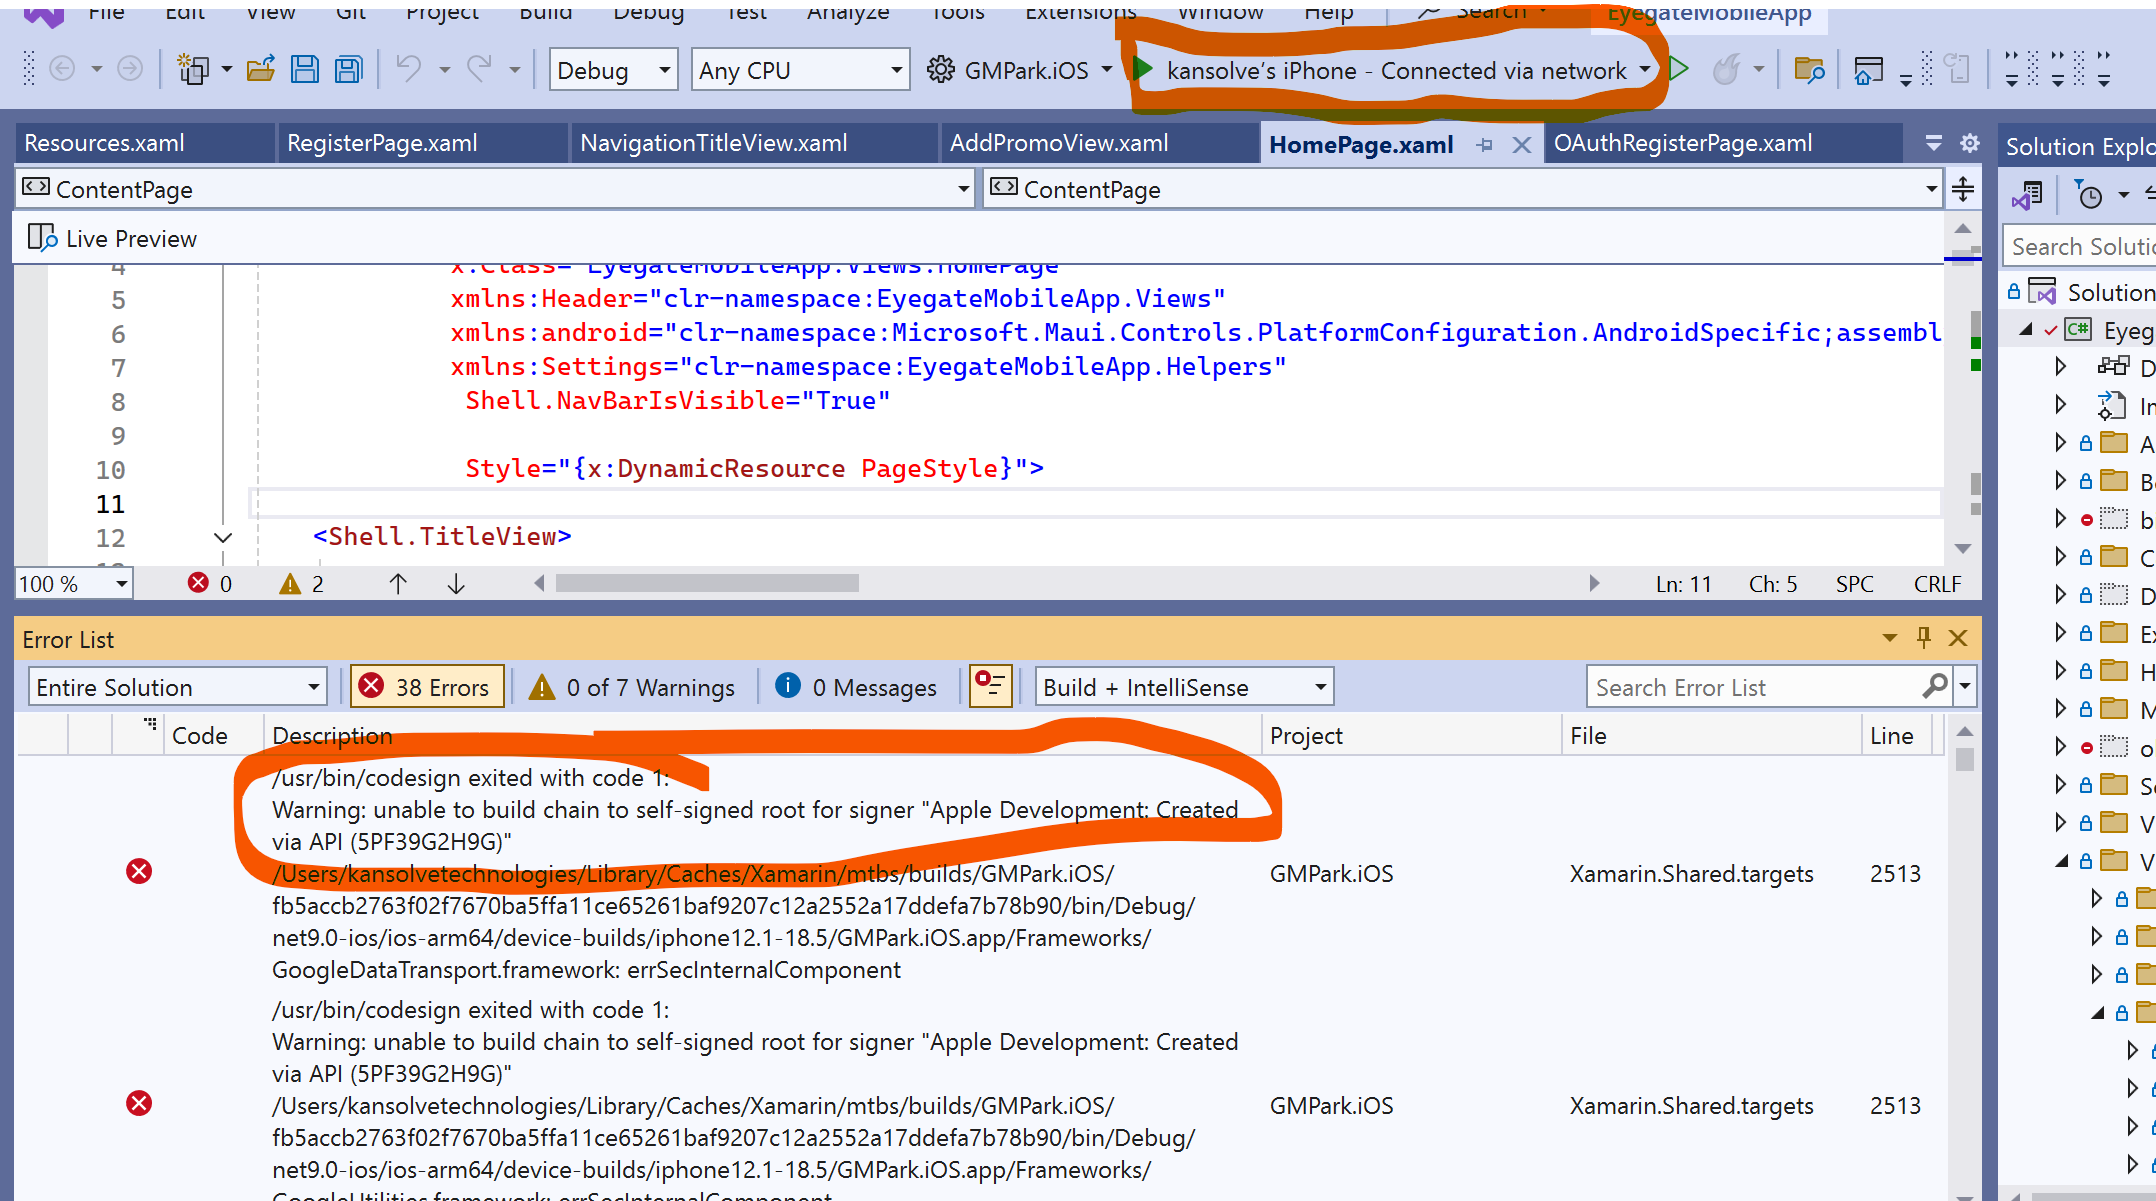This screenshot has height=1201, width=2156.
Task: Pin the Error List panel
Action: tap(1924, 637)
